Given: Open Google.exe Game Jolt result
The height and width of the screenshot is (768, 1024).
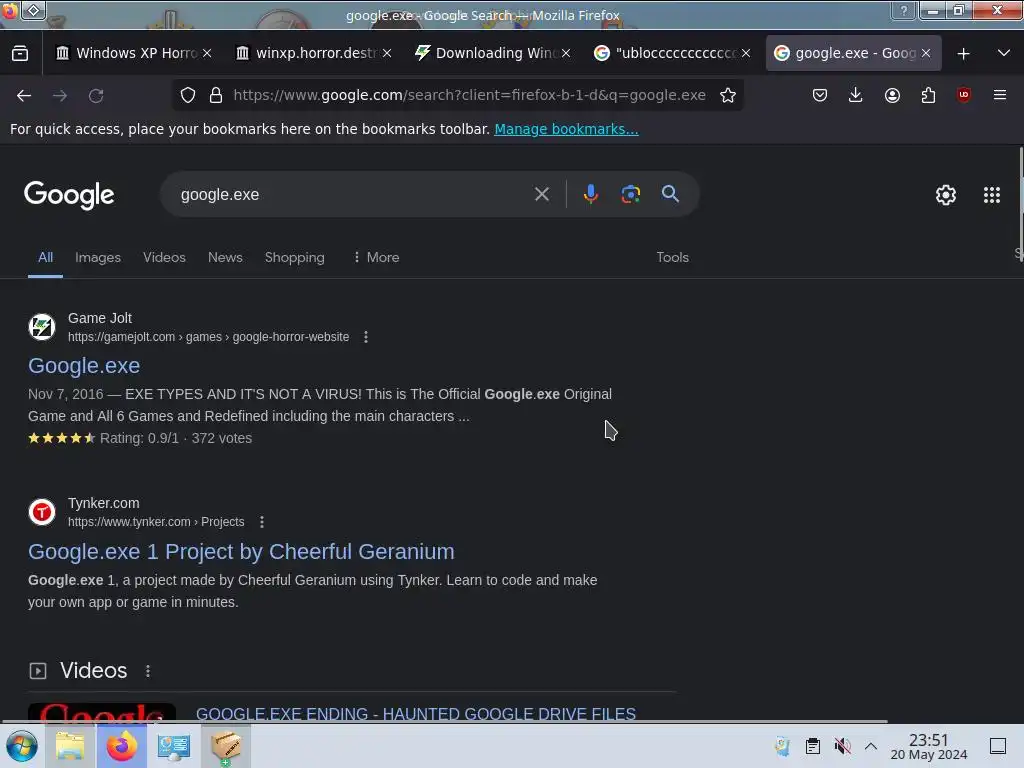Looking at the screenshot, I should pos(84,366).
